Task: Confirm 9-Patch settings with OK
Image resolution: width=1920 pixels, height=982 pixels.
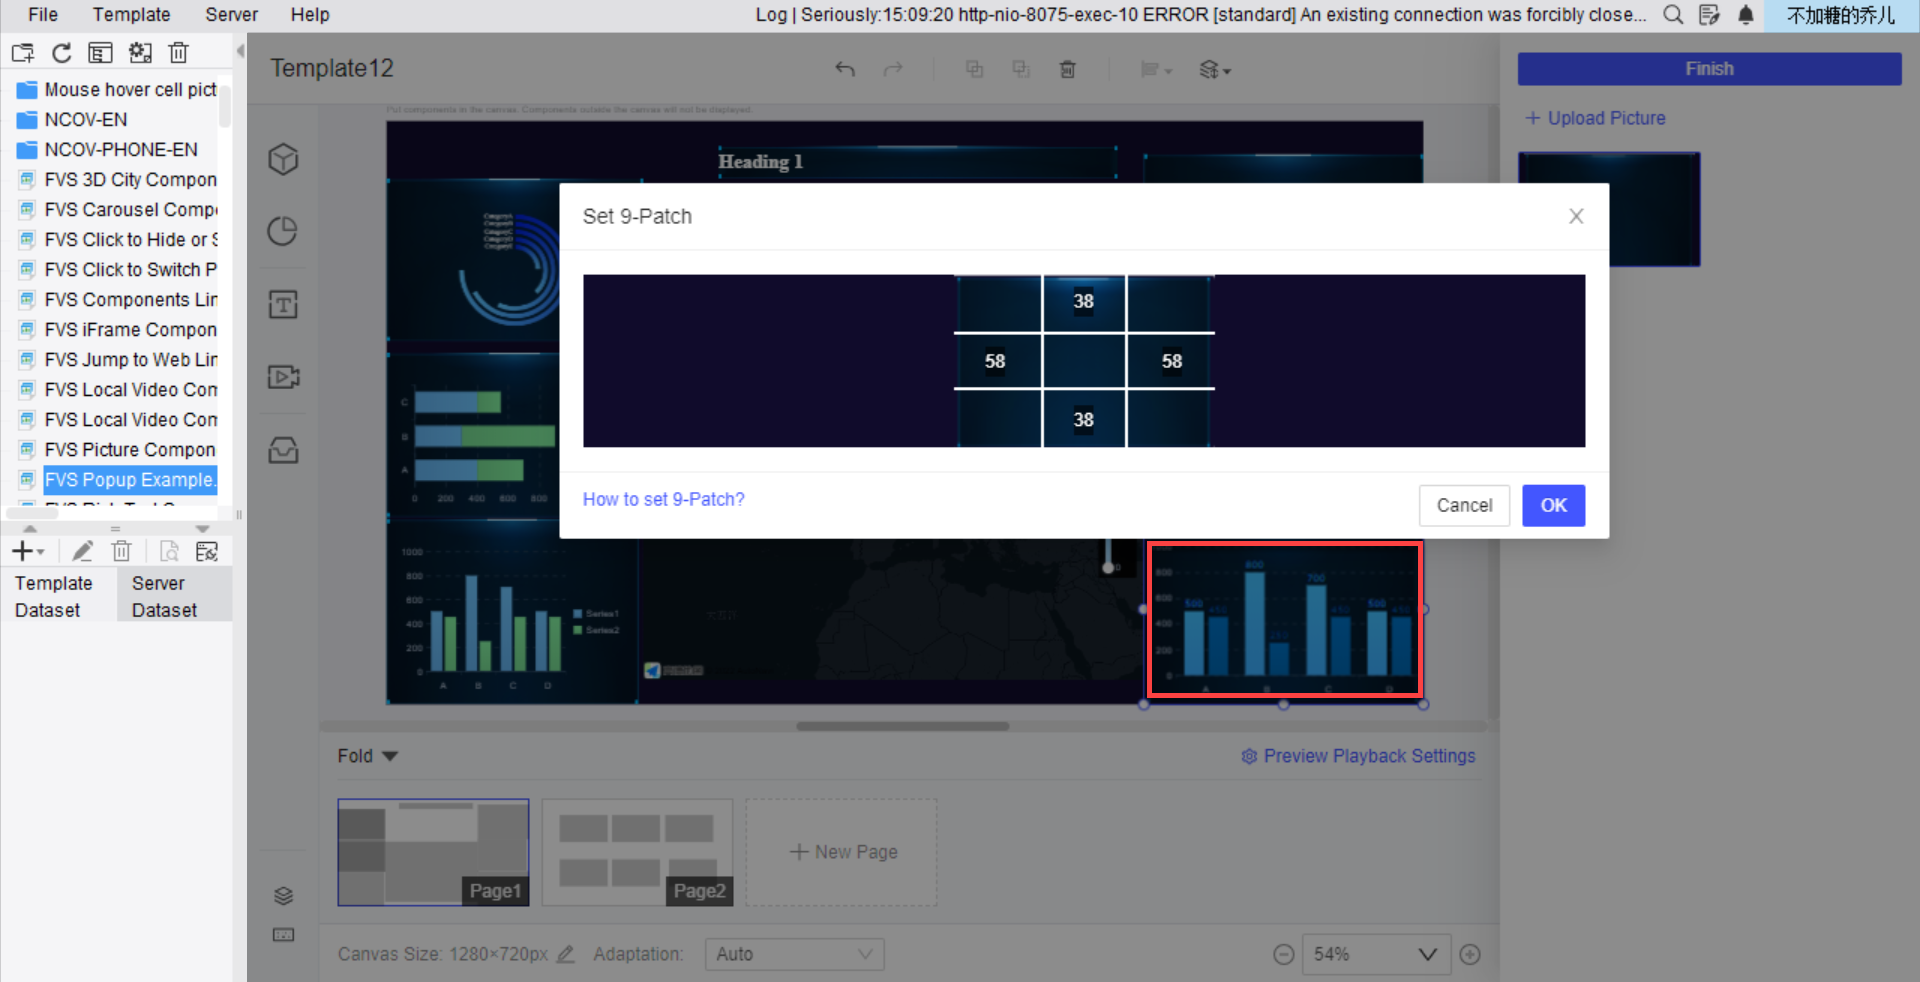Action: pos(1553,505)
